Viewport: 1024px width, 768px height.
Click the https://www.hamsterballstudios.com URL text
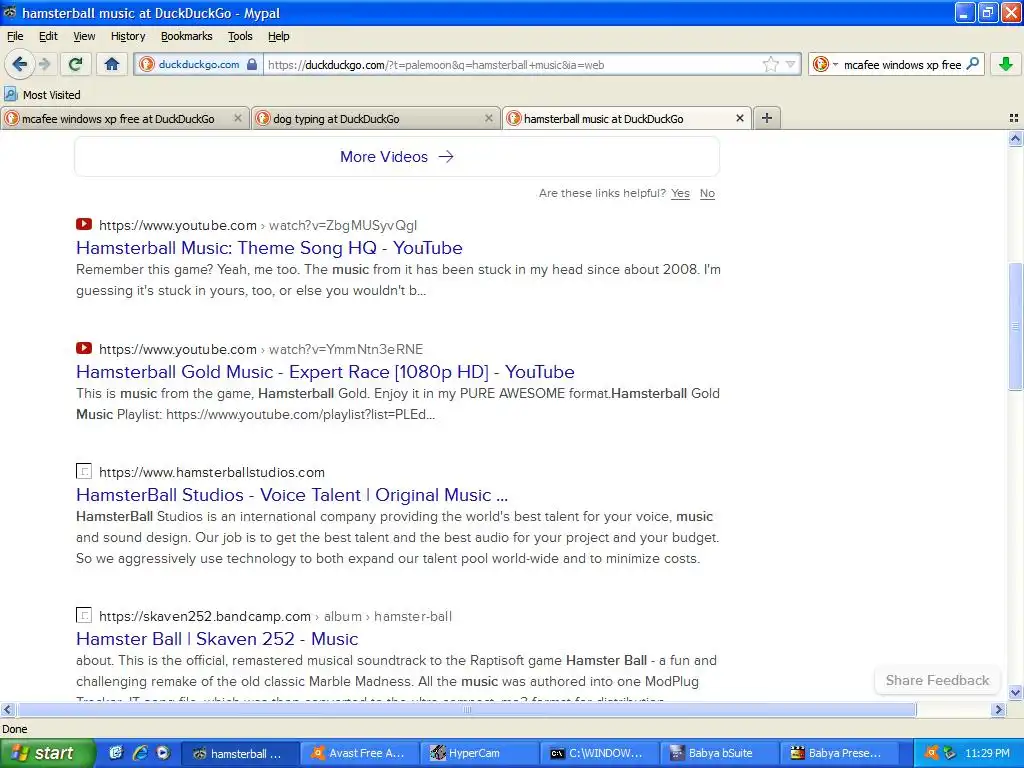click(212, 472)
